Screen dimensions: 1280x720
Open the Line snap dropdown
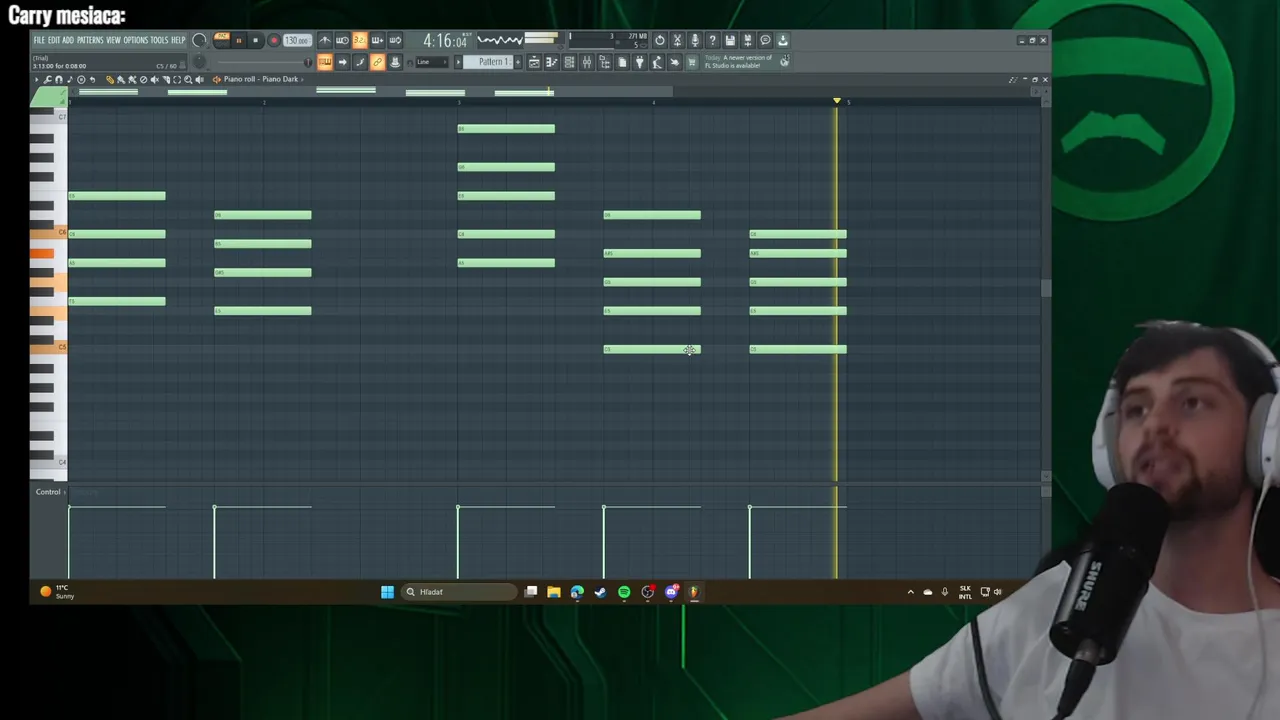pos(432,62)
